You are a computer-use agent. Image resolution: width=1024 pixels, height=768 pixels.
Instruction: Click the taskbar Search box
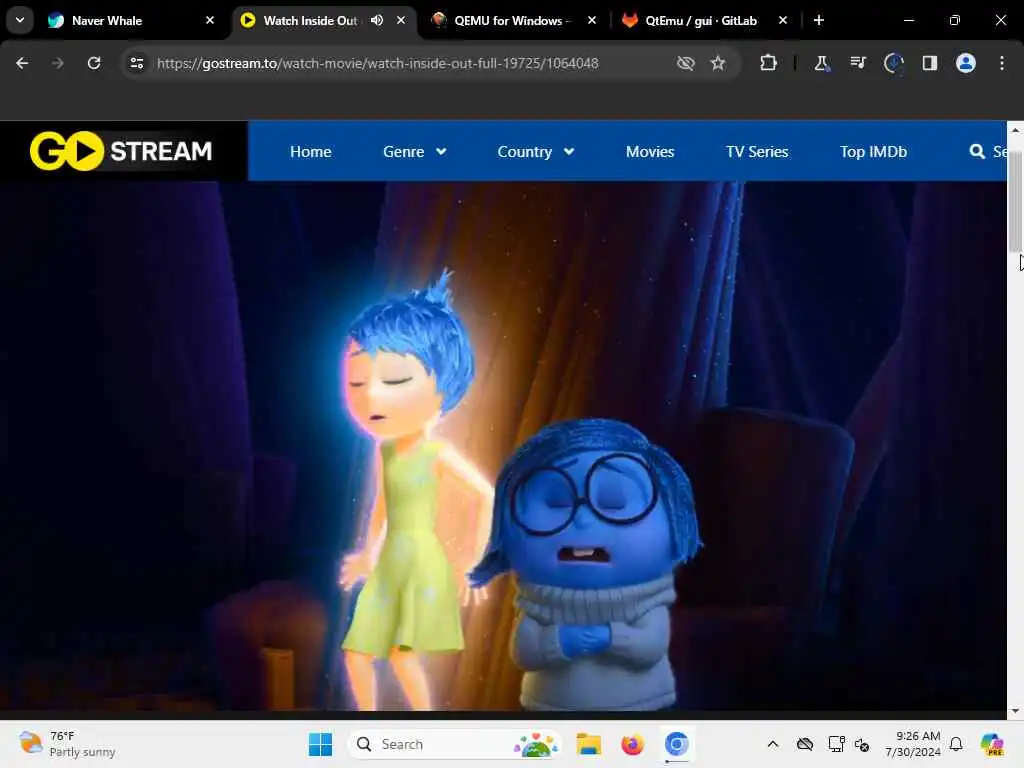point(455,744)
